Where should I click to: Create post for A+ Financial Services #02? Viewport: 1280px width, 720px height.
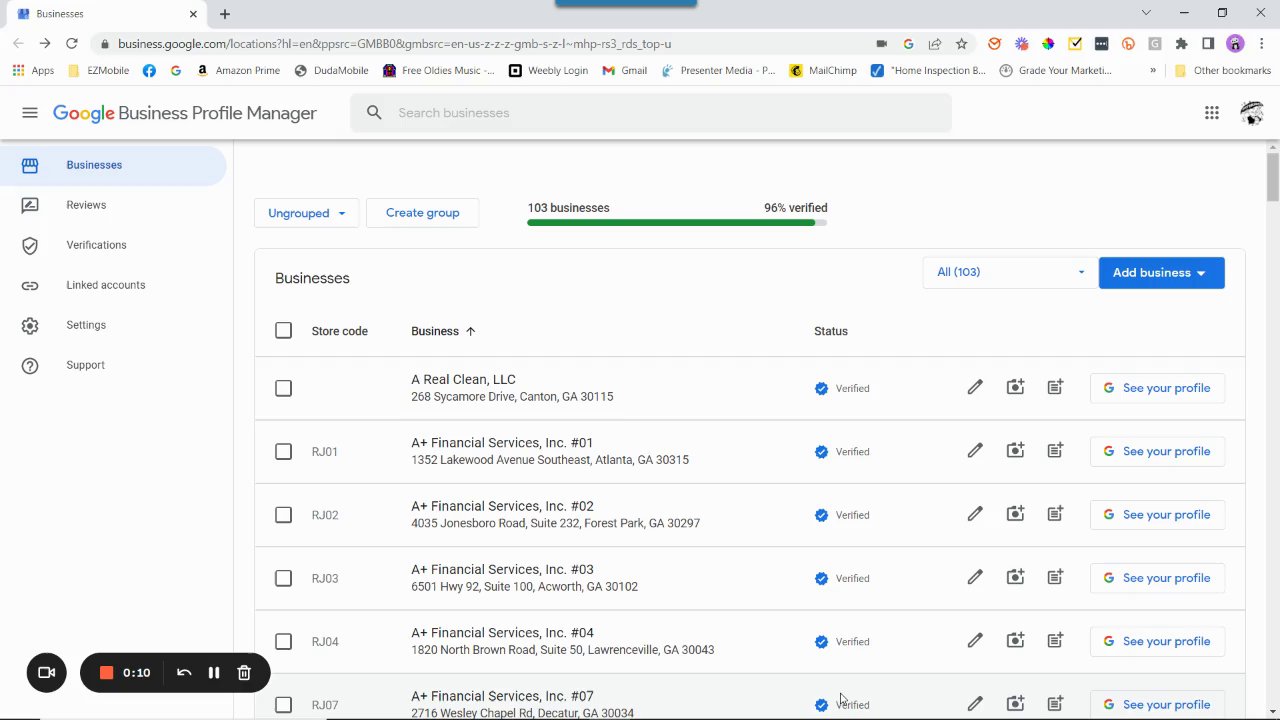click(1055, 515)
